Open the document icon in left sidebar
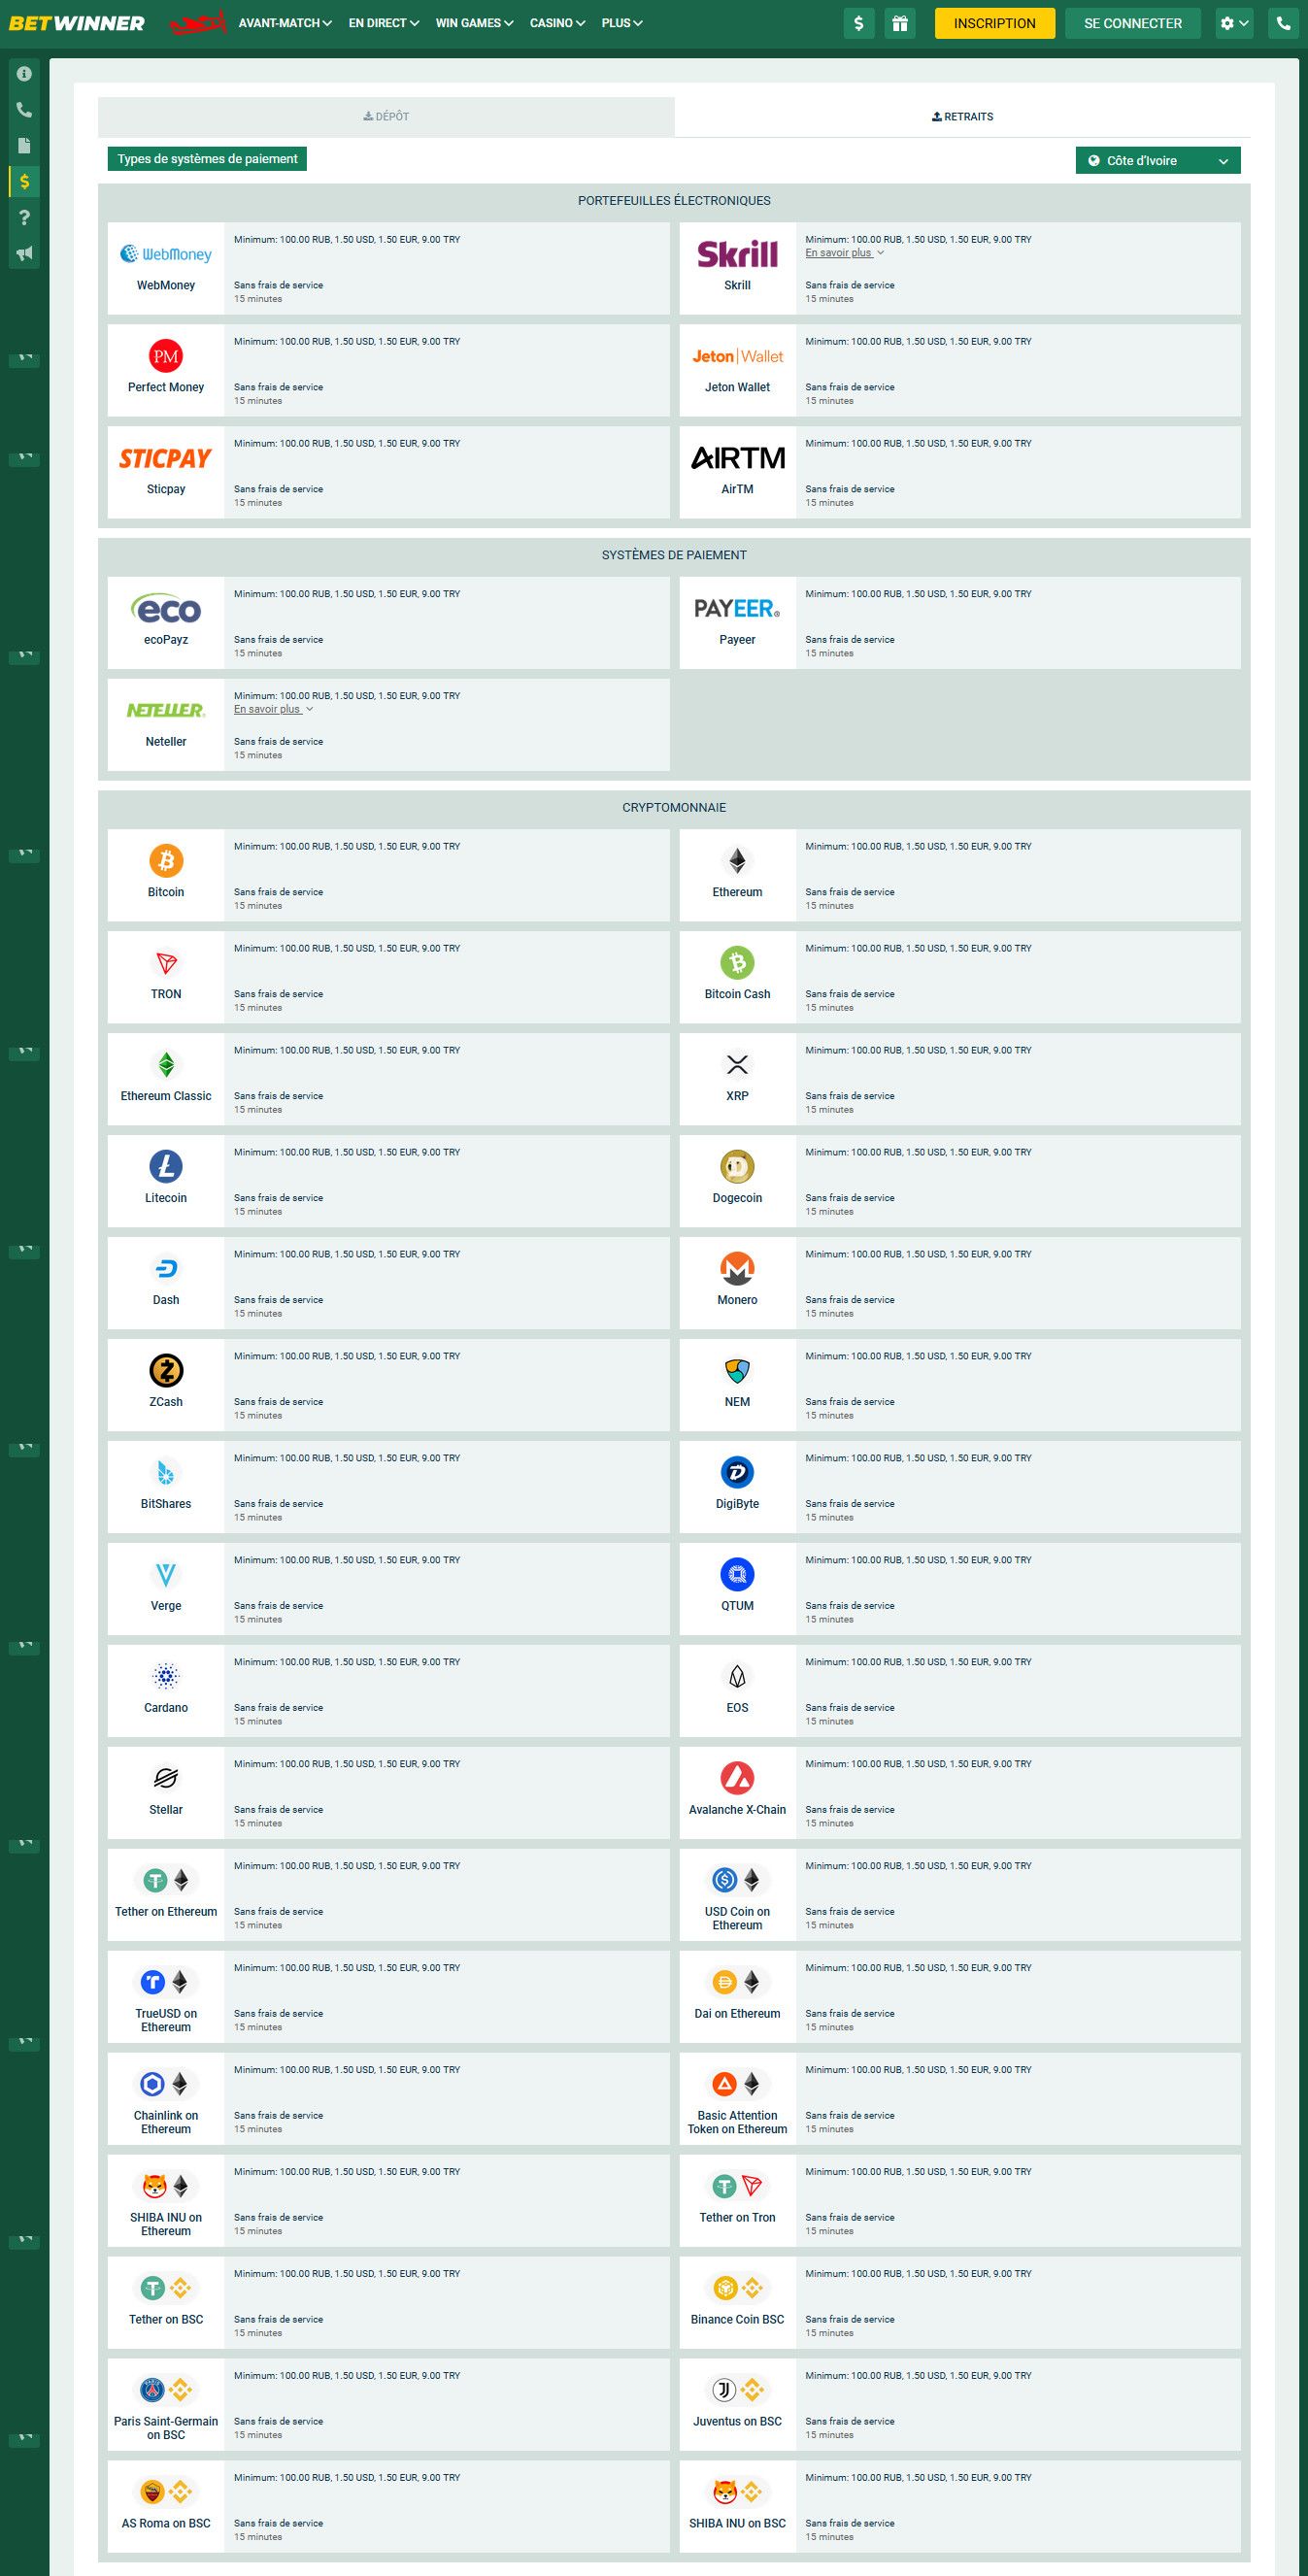Viewport: 1308px width, 2576px height. pyautogui.click(x=24, y=146)
